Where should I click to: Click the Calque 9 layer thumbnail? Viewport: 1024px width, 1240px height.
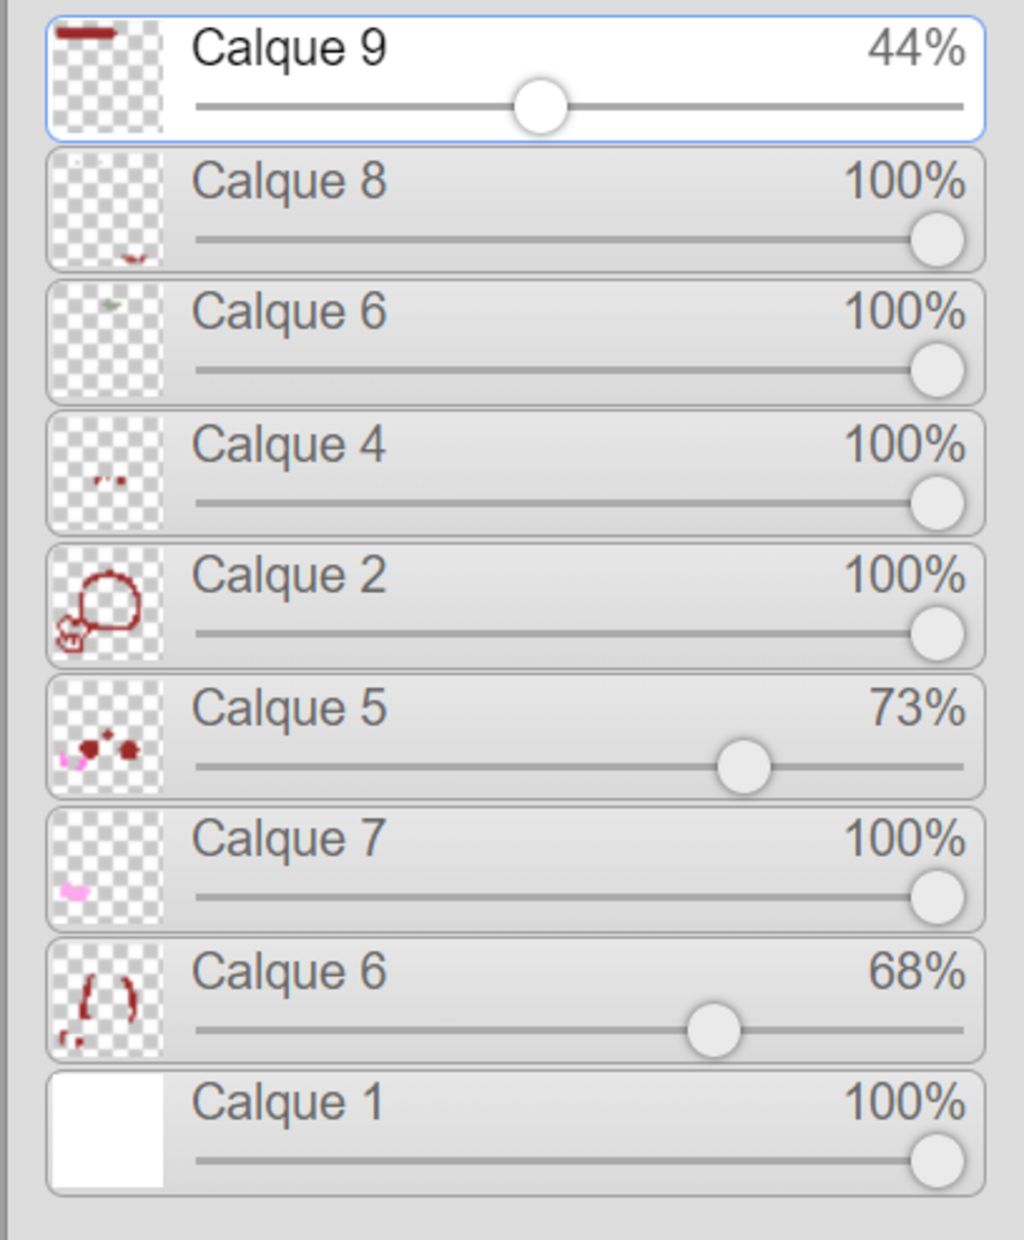pos(107,77)
